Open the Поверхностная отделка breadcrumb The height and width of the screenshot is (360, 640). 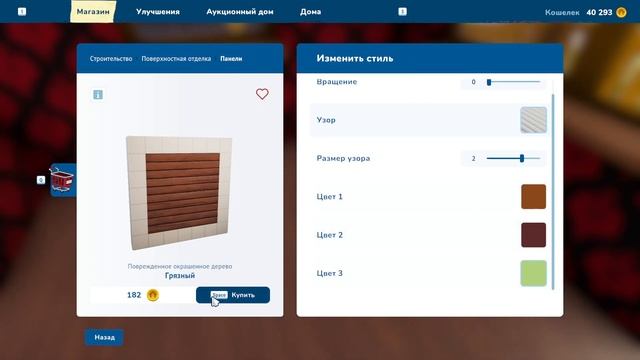pos(176,59)
